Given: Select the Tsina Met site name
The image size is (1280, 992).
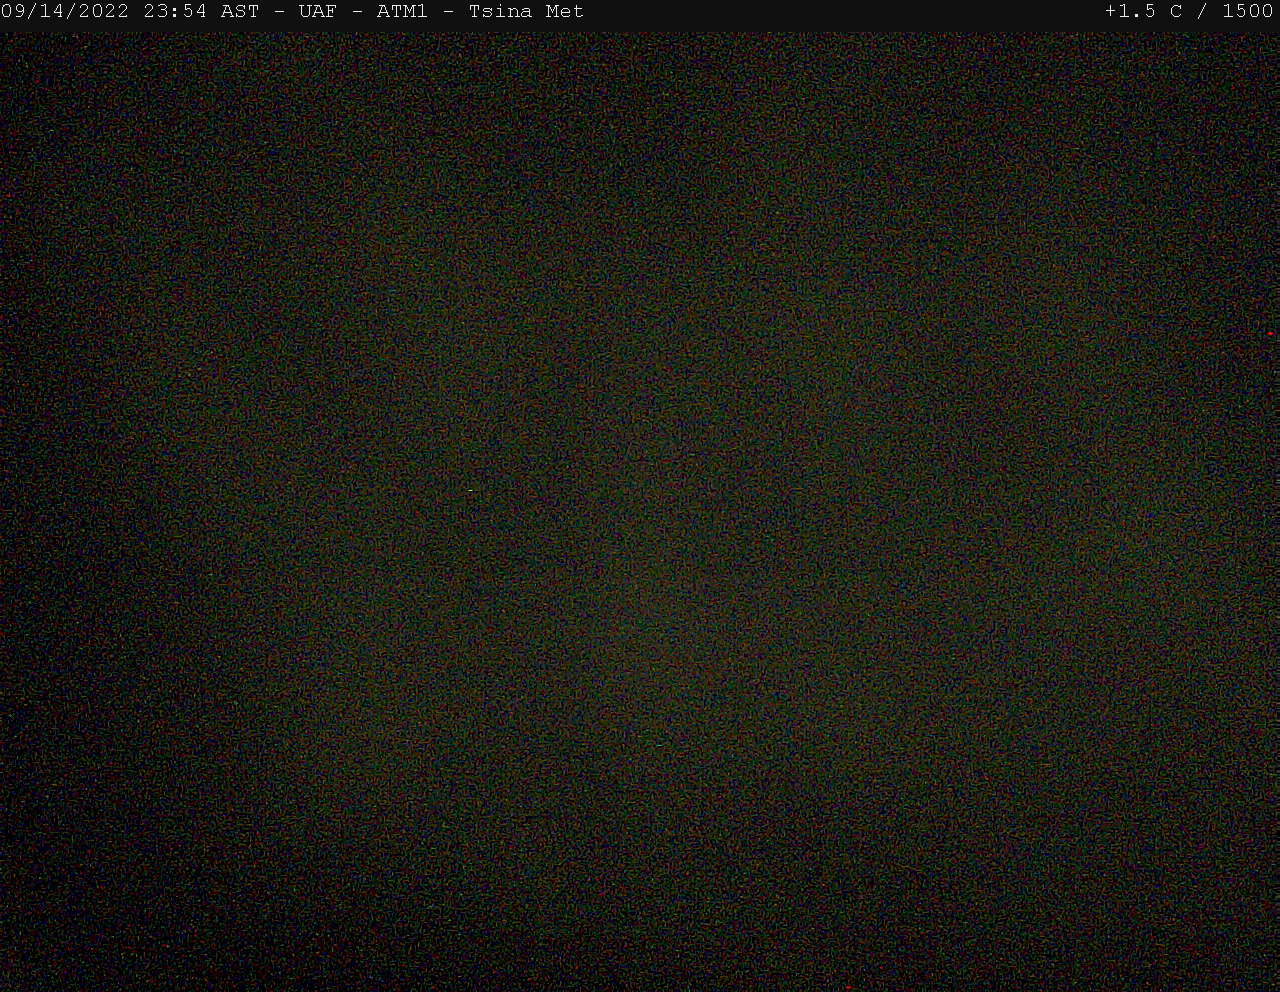Looking at the screenshot, I should tap(526, 12).
